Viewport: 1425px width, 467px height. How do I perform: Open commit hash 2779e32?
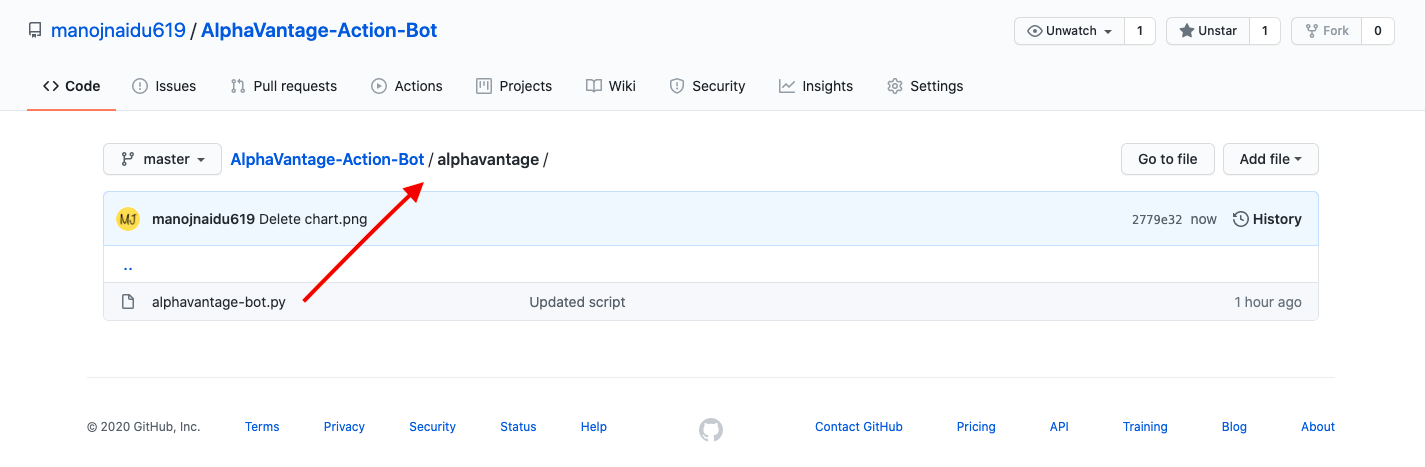(1157, 219)
